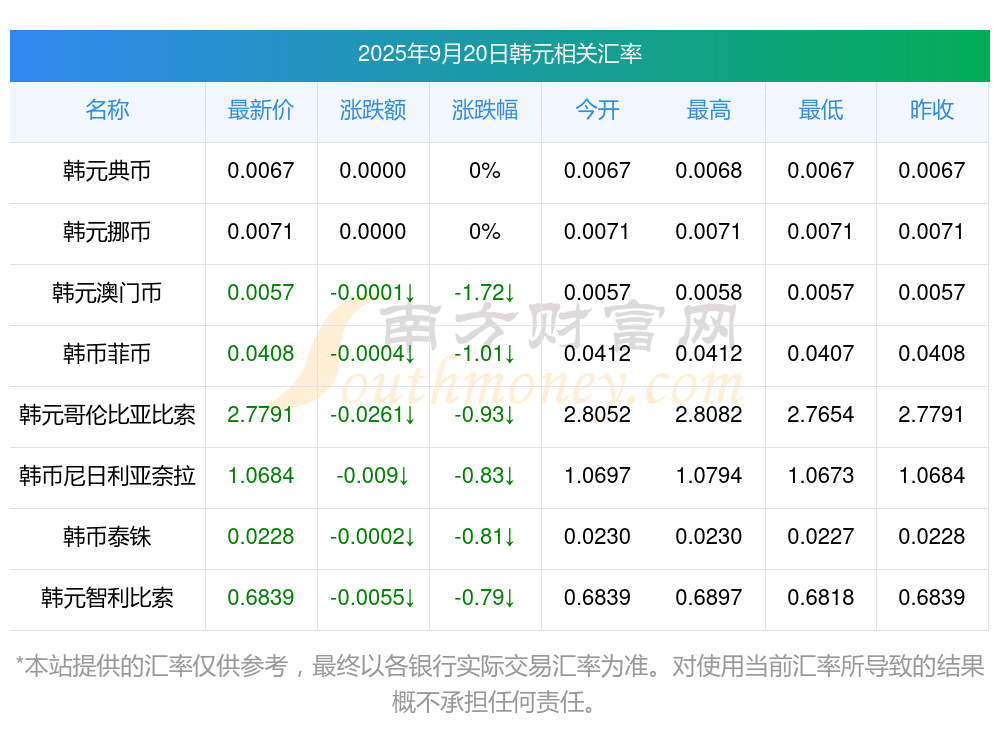
Task: Click the -1.72↓ change percent
Action: (x=485, y=293)
